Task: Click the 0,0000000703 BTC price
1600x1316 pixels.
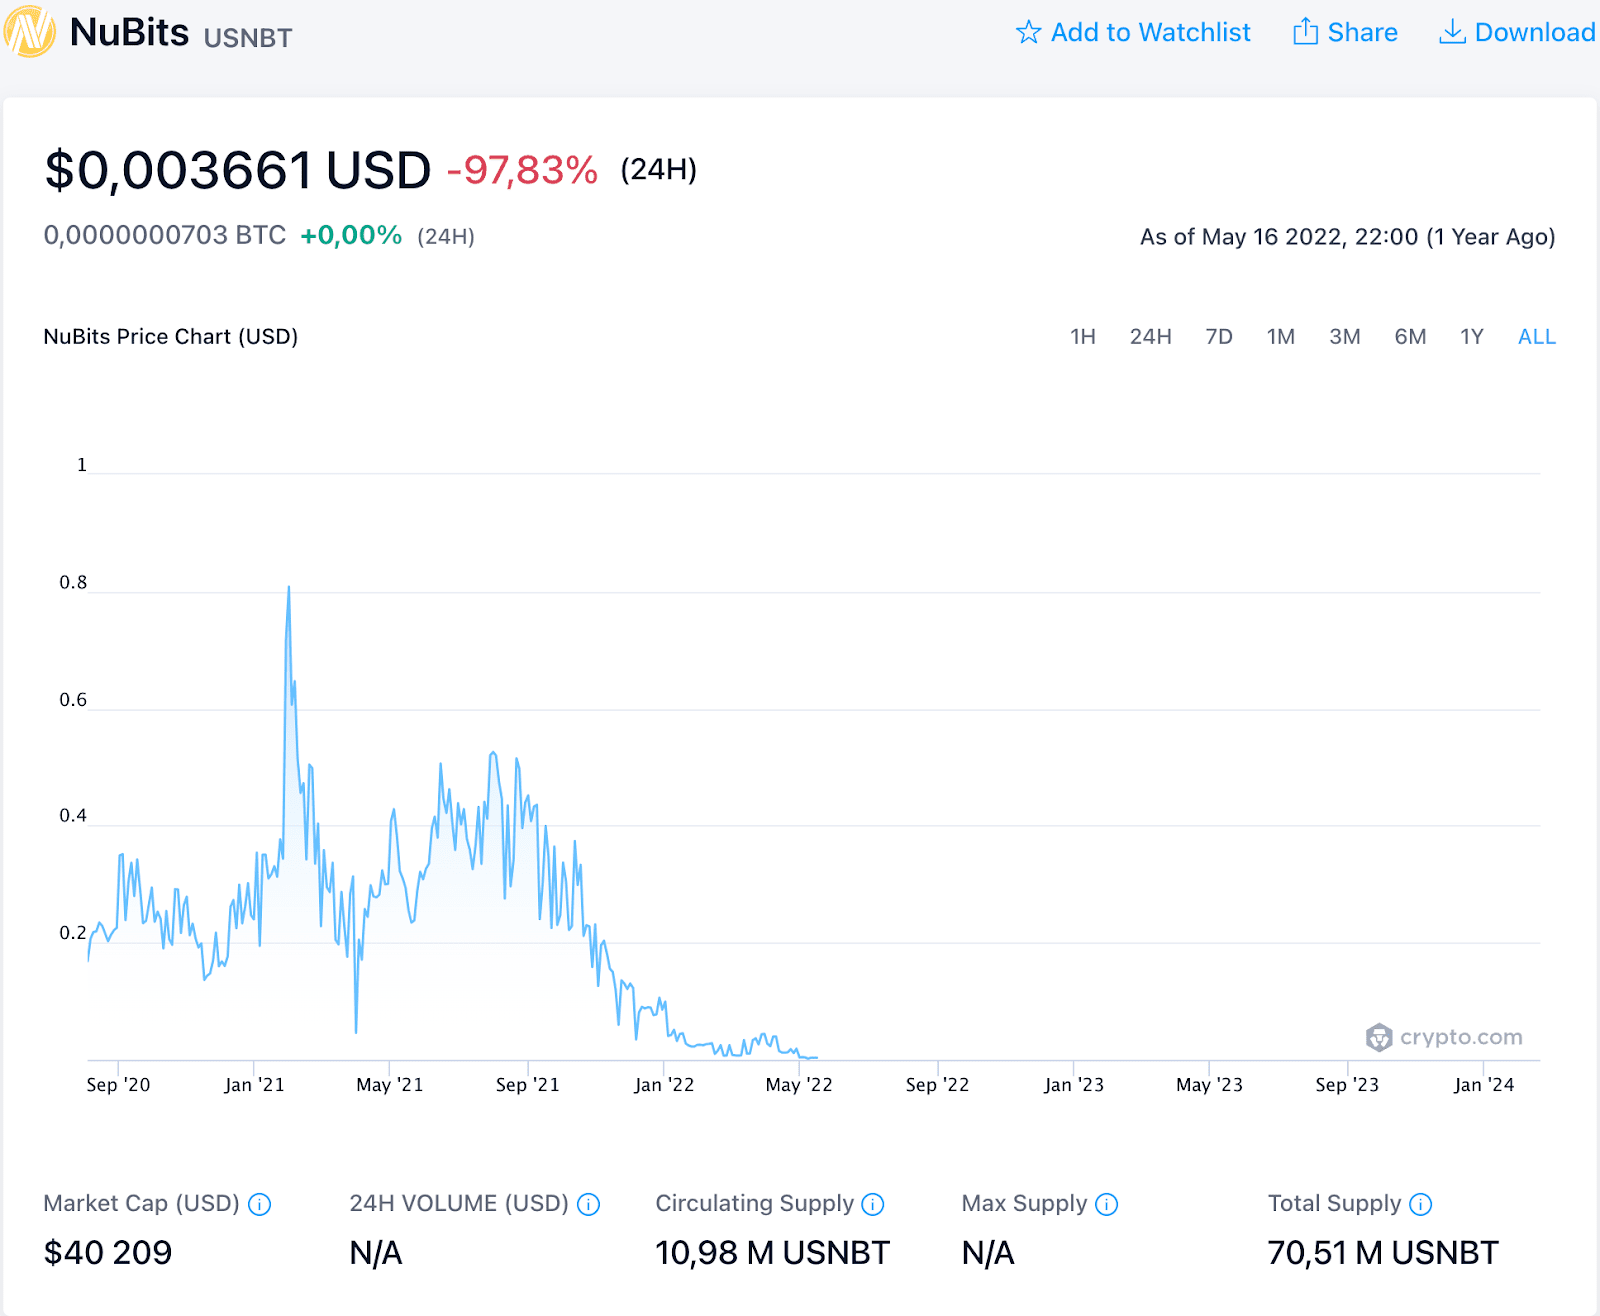Action: click(165, 236)
